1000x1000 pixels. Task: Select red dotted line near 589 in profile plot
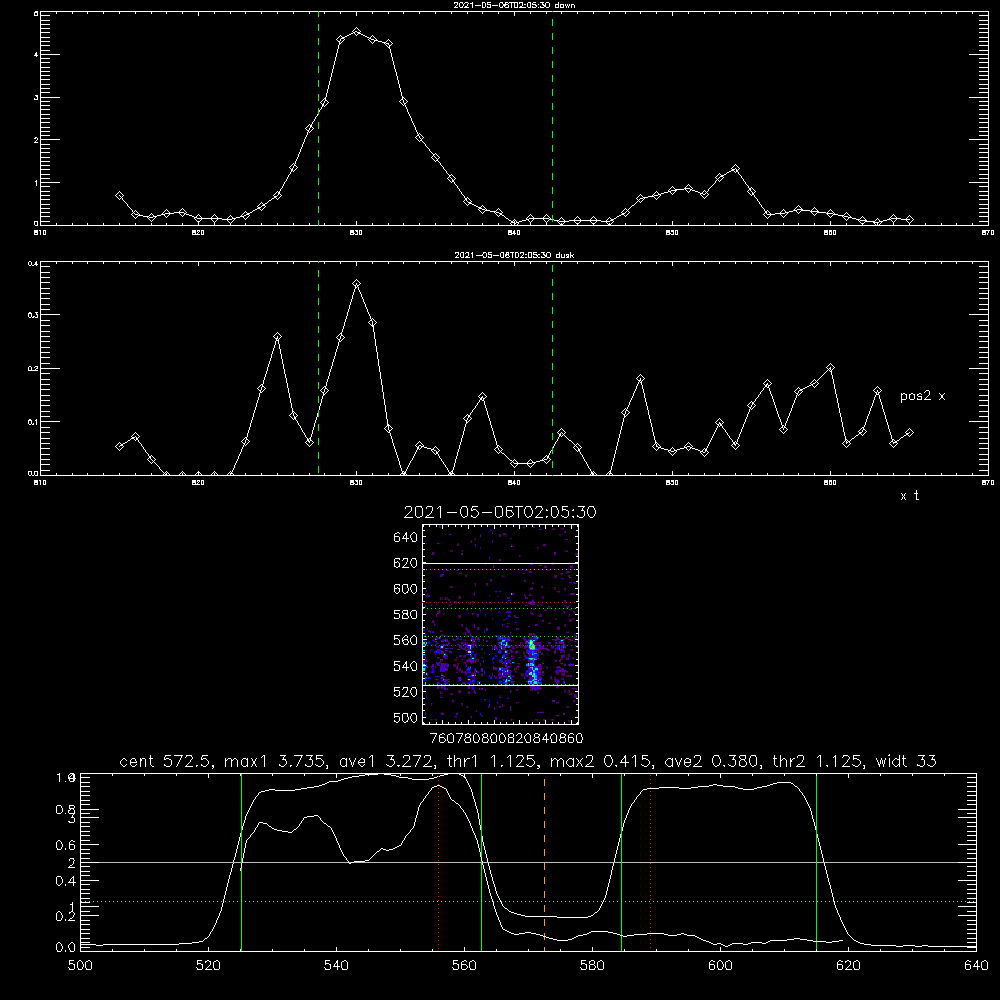pyautogui.click(x=651, y=862)
